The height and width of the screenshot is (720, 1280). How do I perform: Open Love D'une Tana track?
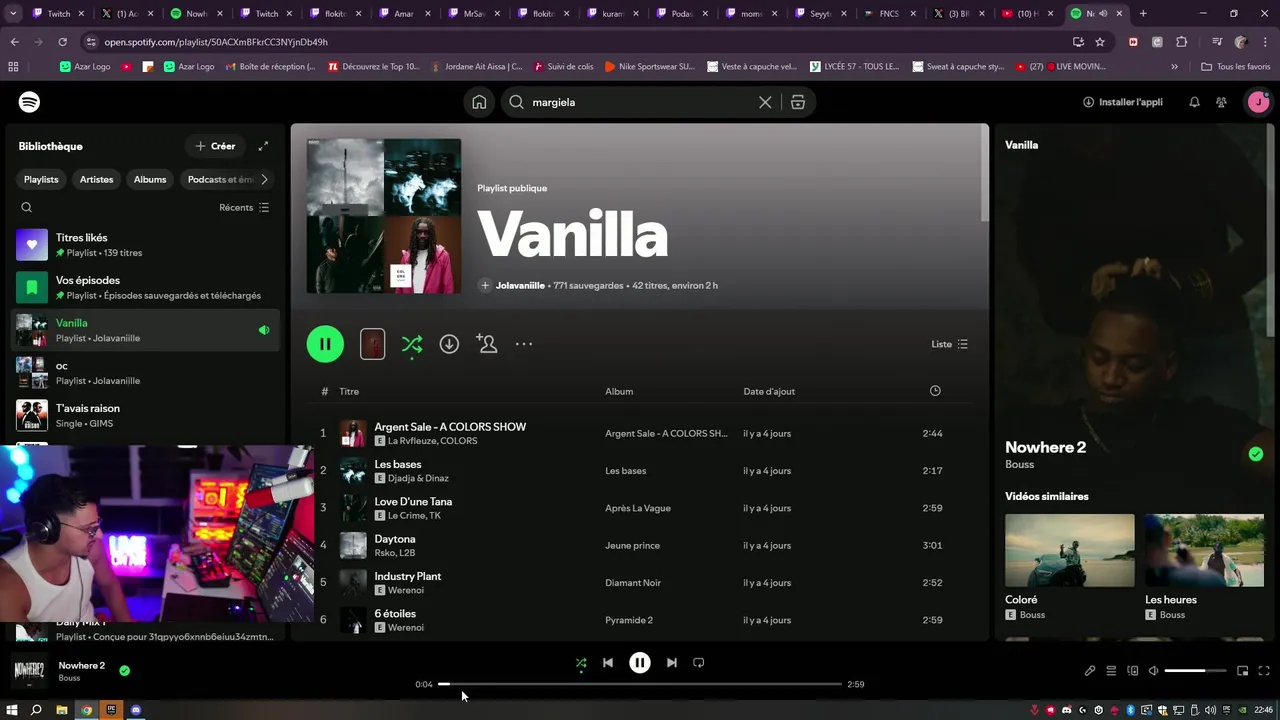pyautogui.click(x=413, y=502)
